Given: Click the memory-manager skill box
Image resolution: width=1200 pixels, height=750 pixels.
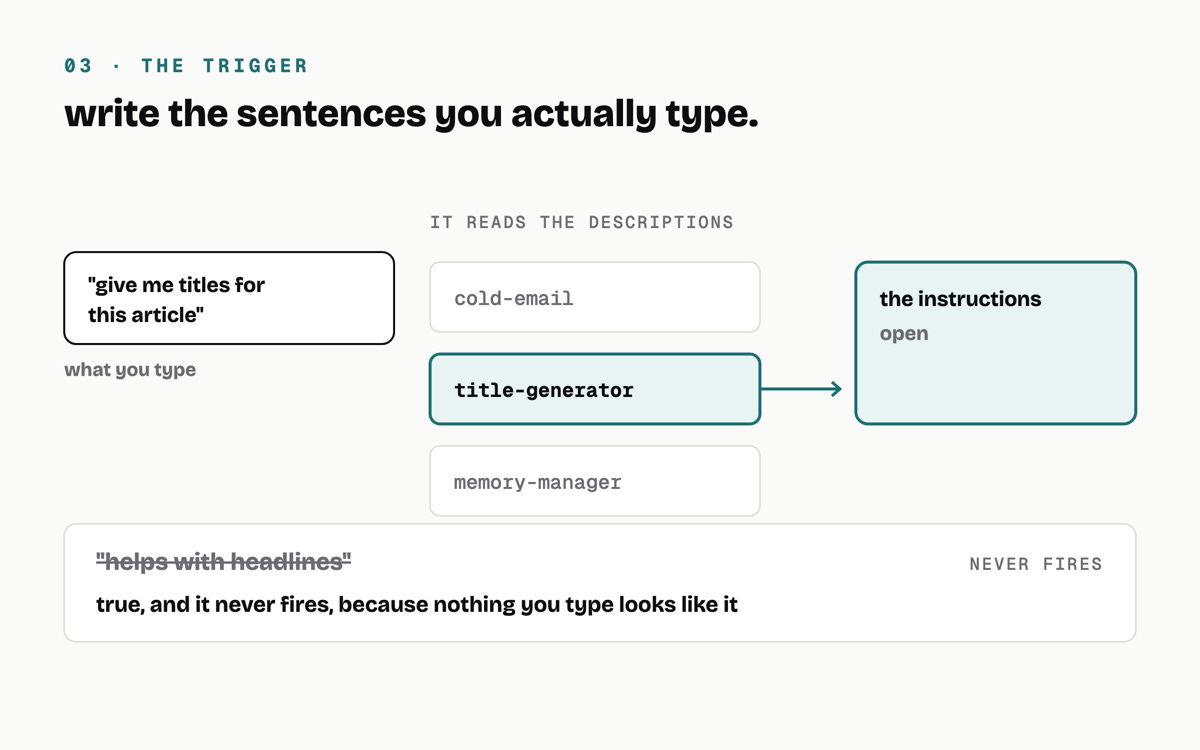Looking at the screenshot, I should click(595, 481).
